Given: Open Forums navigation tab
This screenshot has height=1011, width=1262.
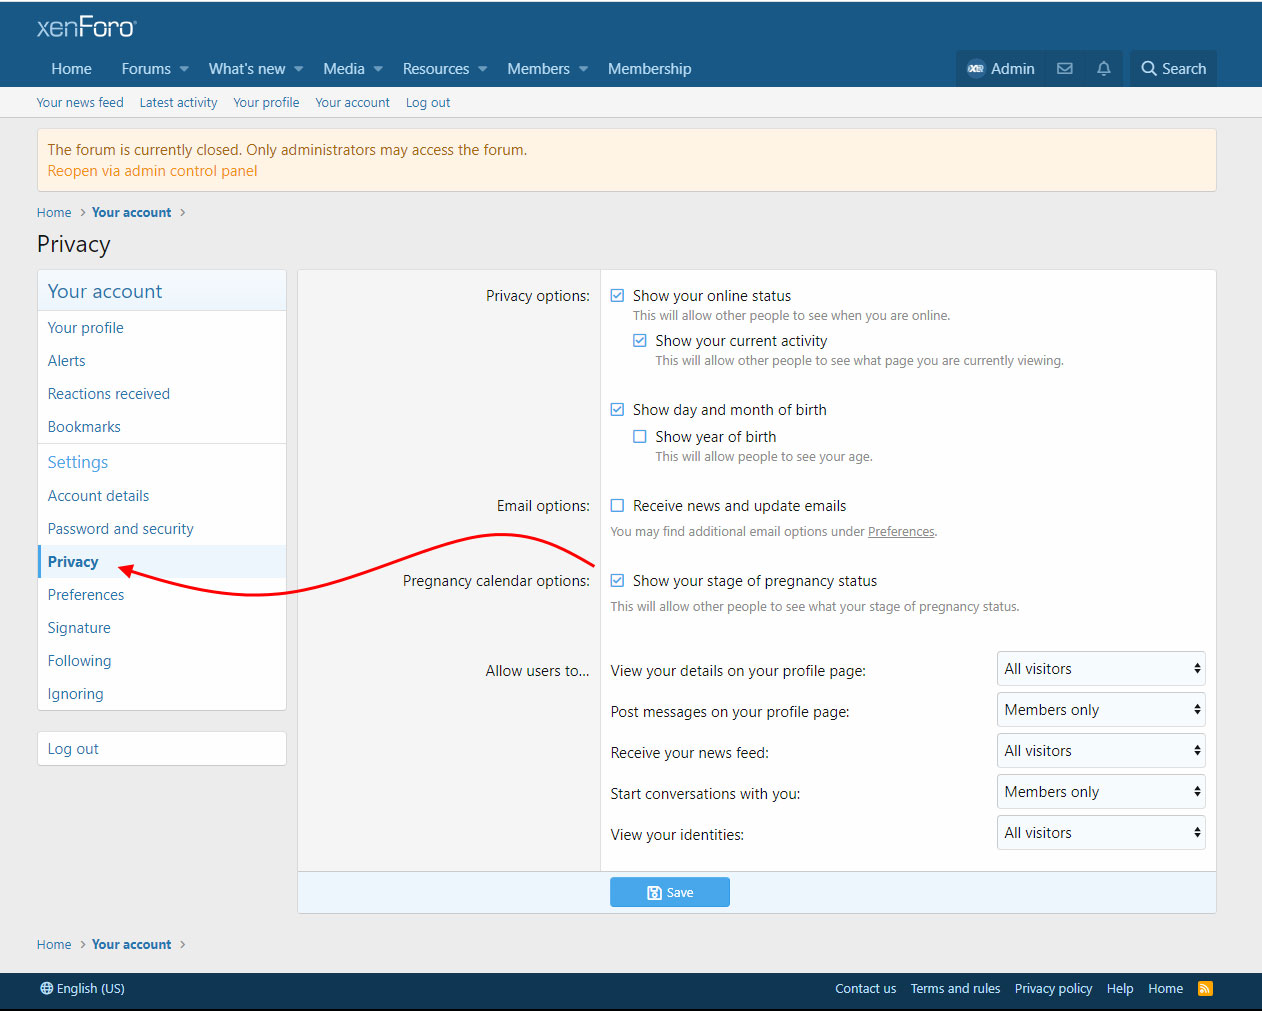Looking at the screenshot, I should pyautogui.click(x=146, y=69).
